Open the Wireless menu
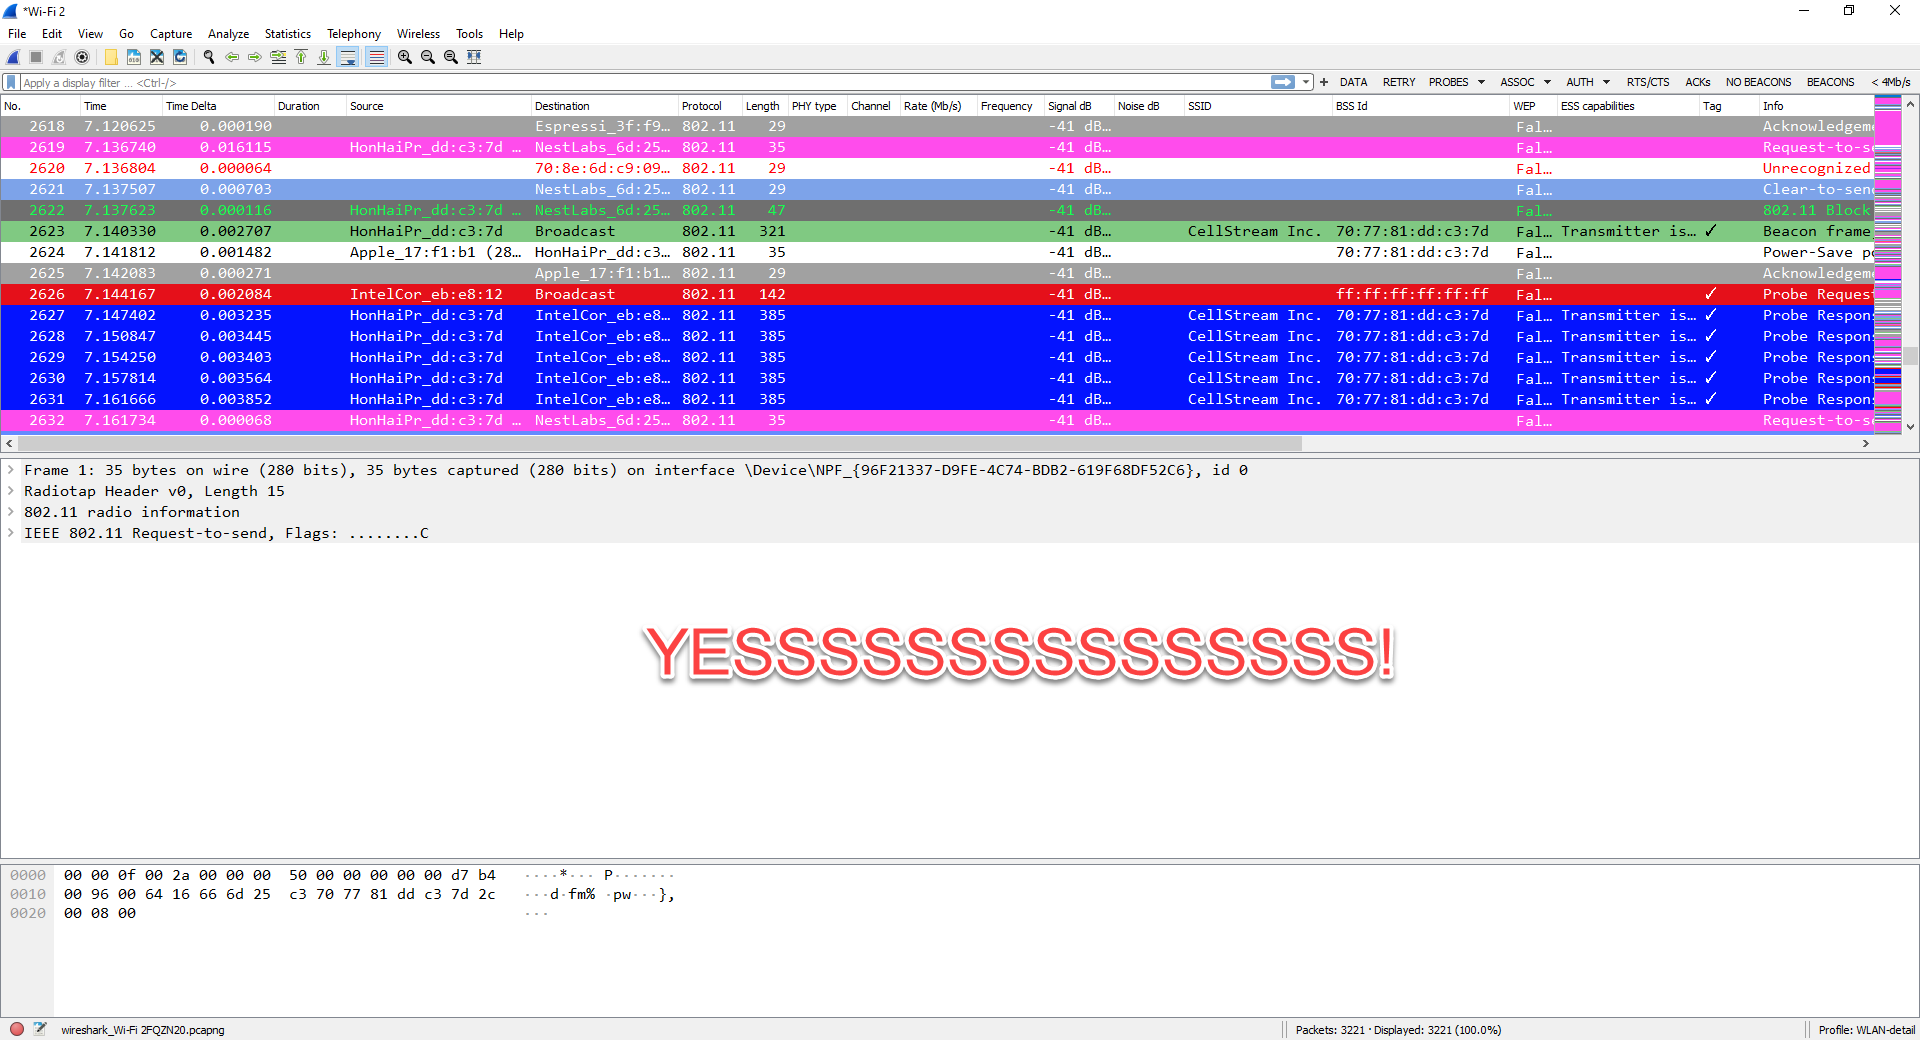Image resolution: width=1920 pixels, height=1040 pixels. pos(418,34)
